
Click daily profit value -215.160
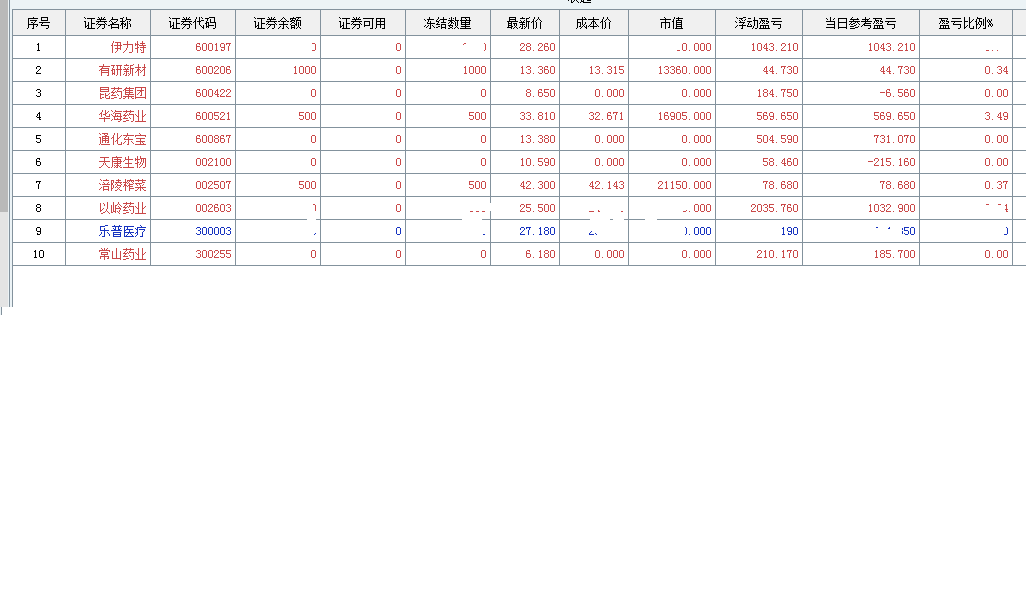(x=892, y=162)
